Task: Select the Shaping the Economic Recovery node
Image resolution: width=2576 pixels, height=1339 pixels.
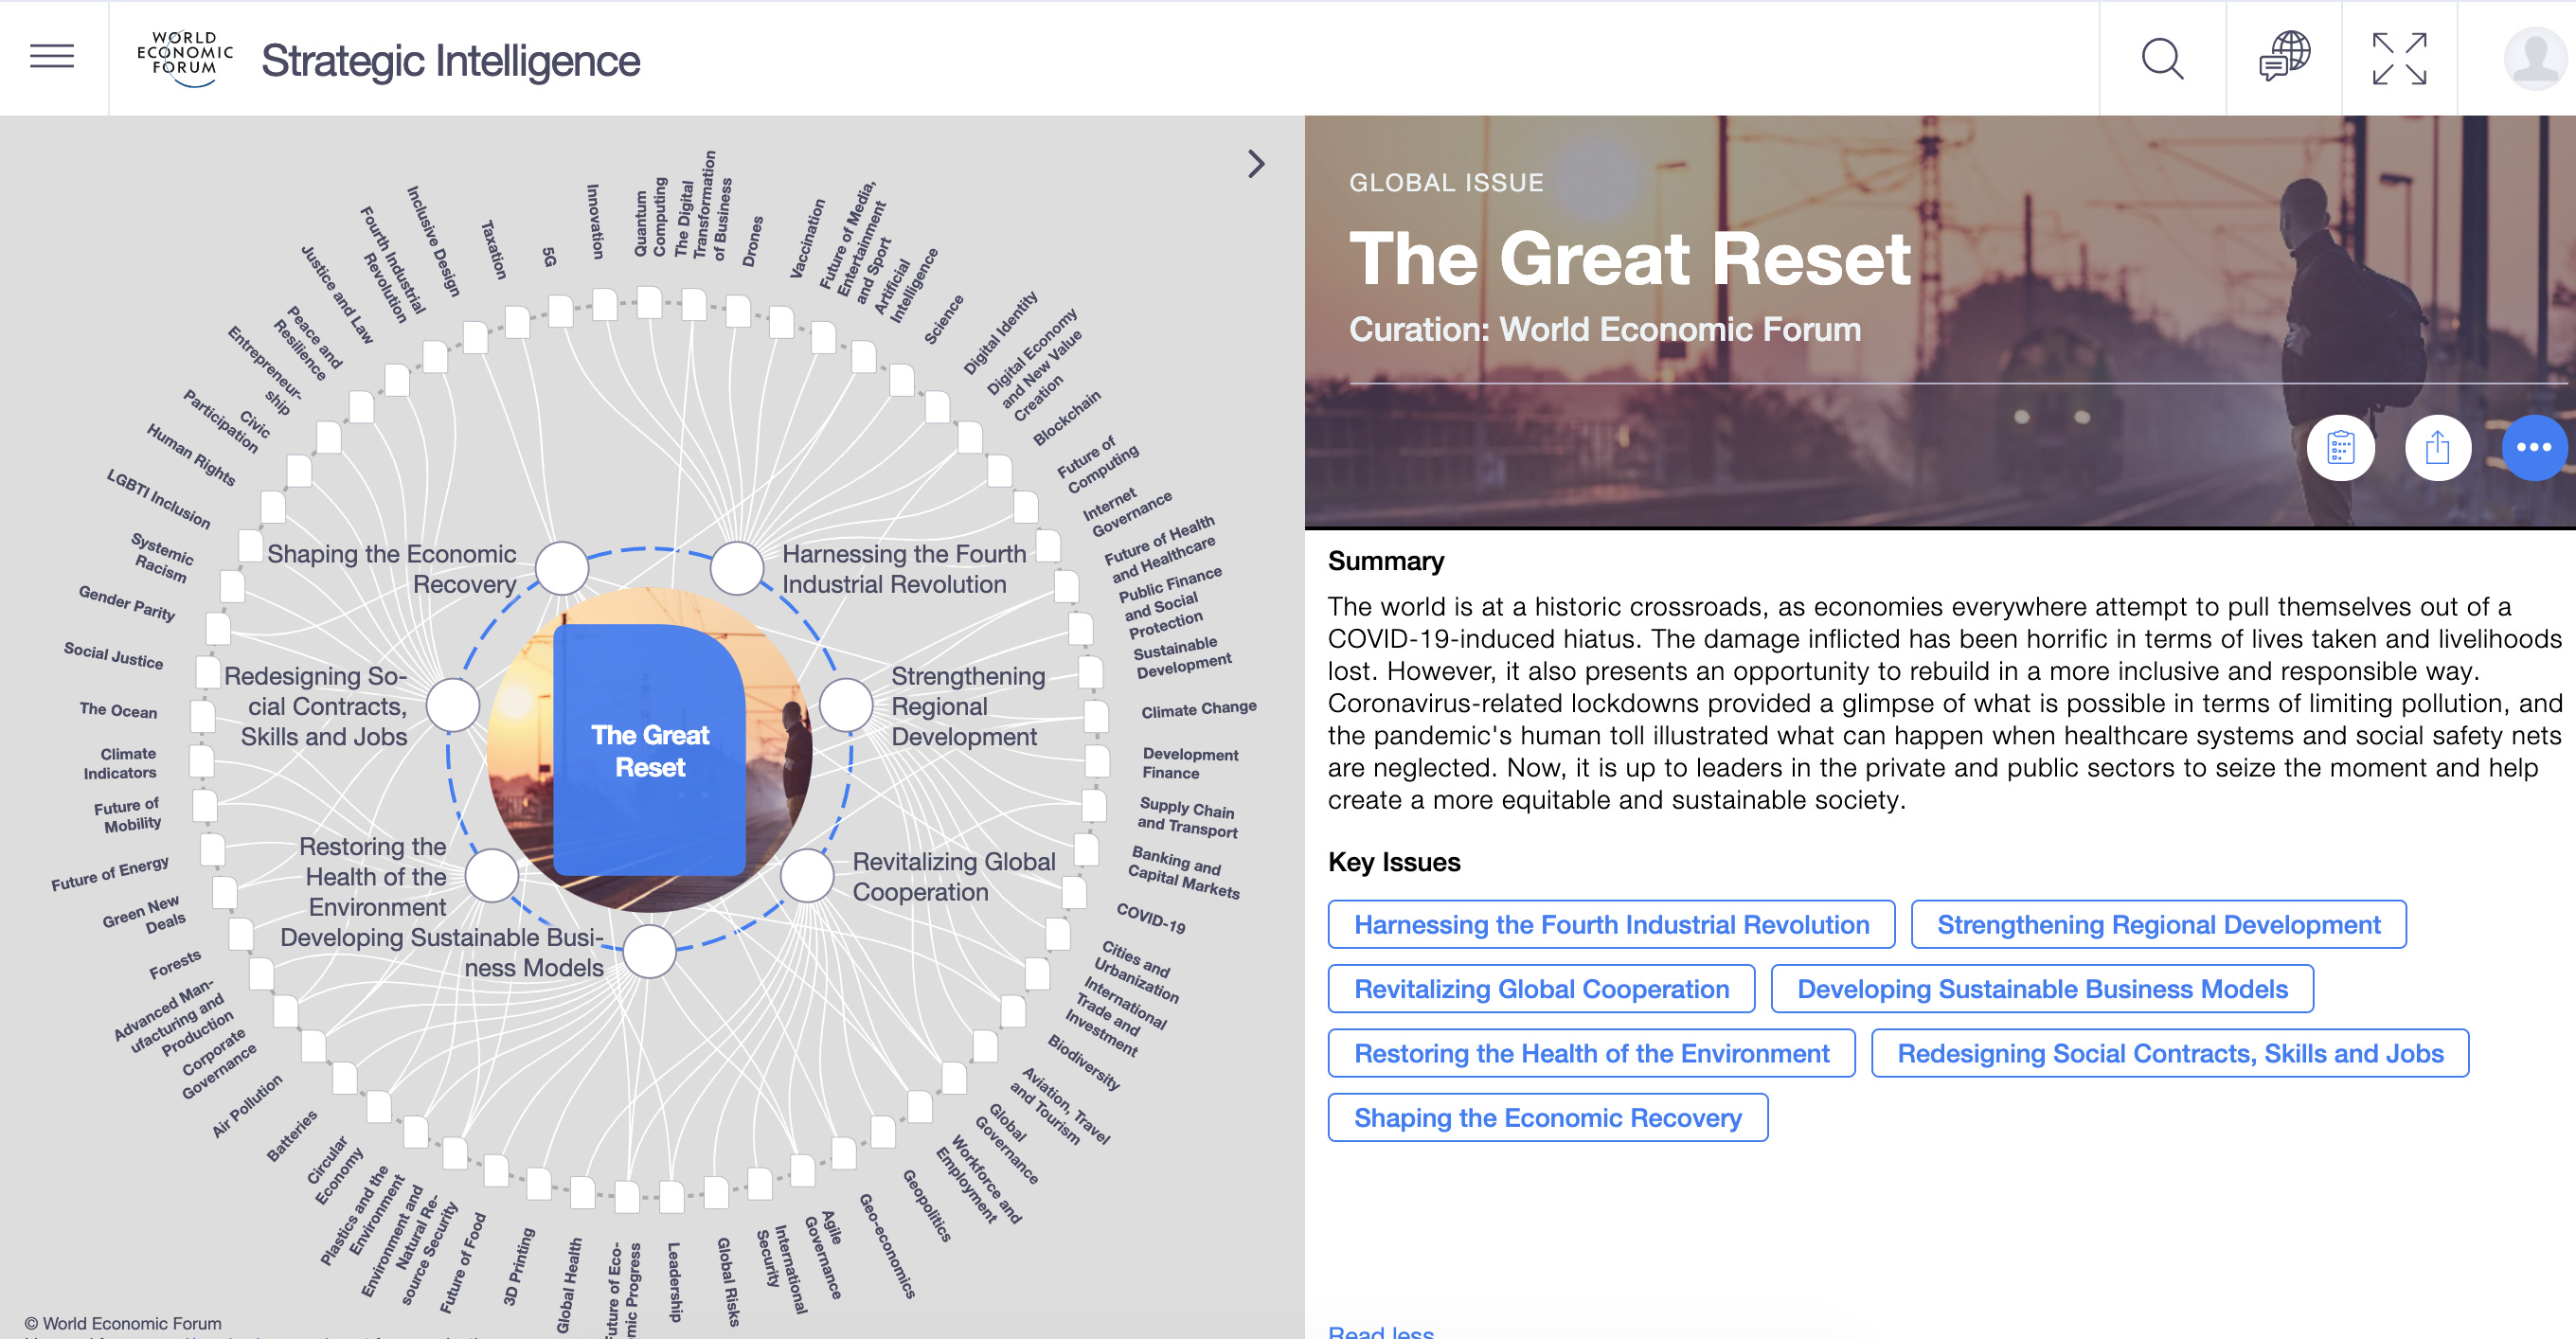Action: [562, 569]
